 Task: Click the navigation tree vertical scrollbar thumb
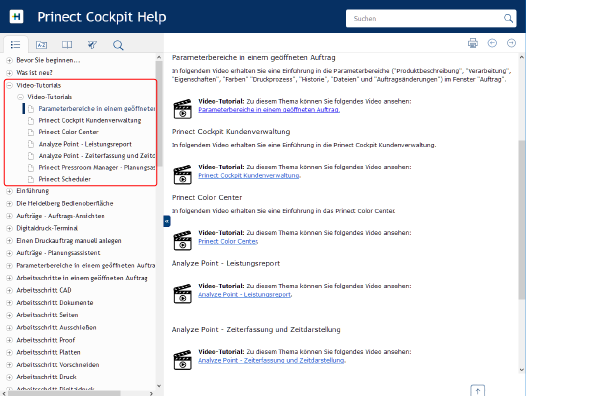pyautogui.click(x=159, y=114)
